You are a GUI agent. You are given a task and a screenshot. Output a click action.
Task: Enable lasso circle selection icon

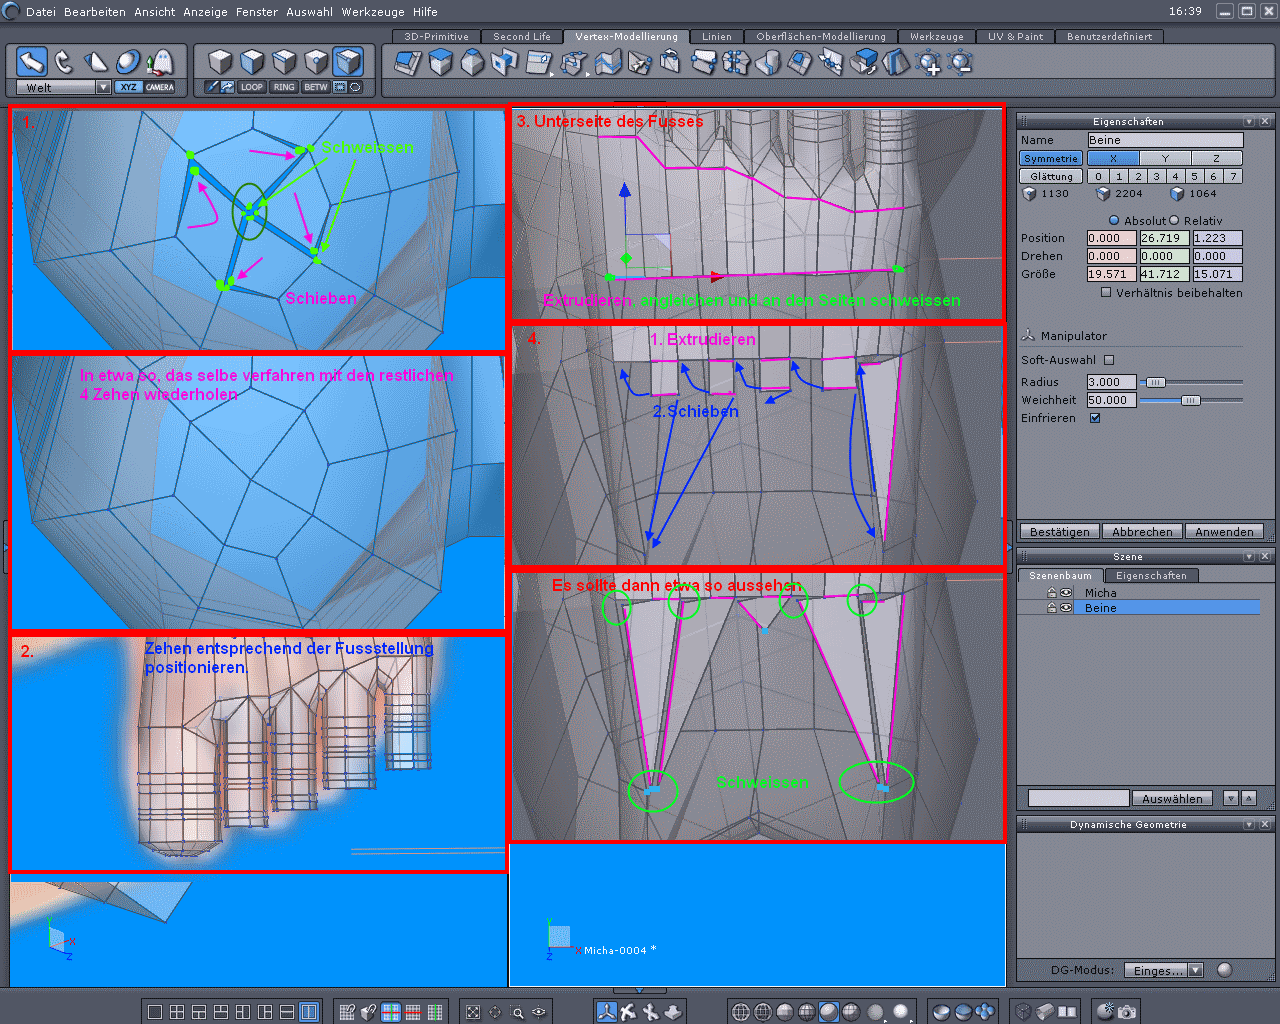(355, 87)
